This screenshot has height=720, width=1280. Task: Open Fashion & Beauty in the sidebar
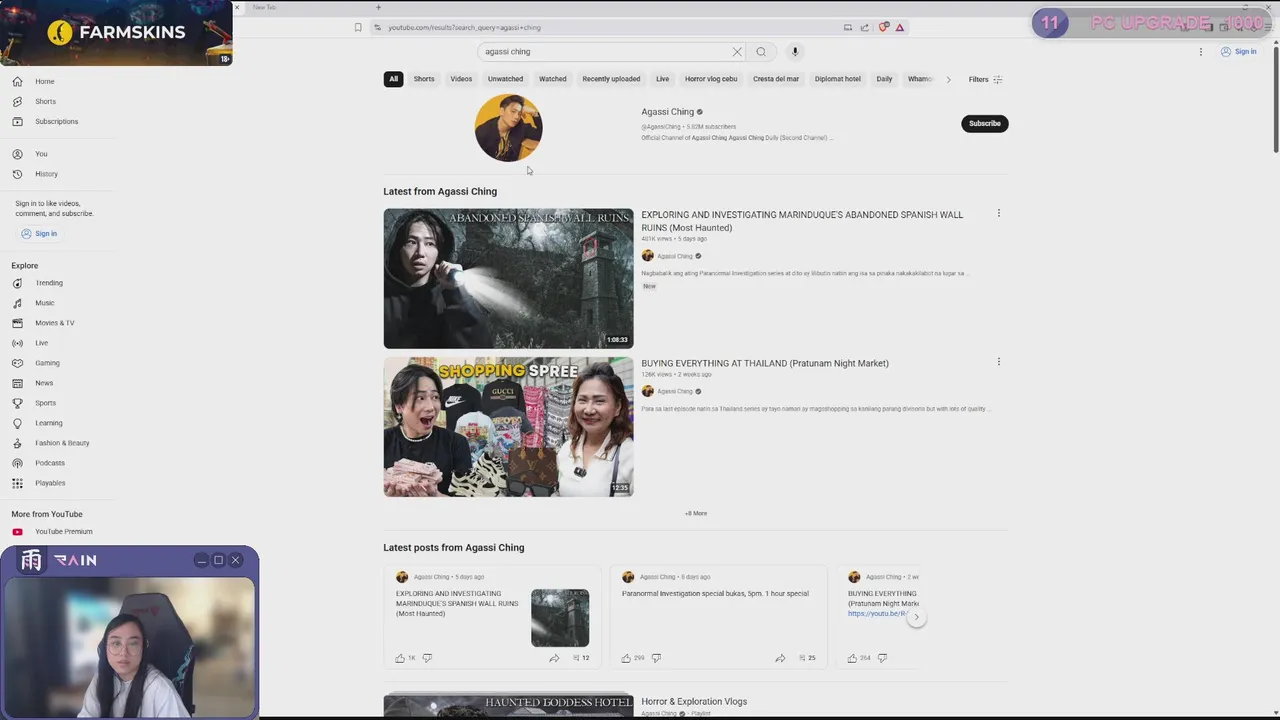(x=62, y=443)
